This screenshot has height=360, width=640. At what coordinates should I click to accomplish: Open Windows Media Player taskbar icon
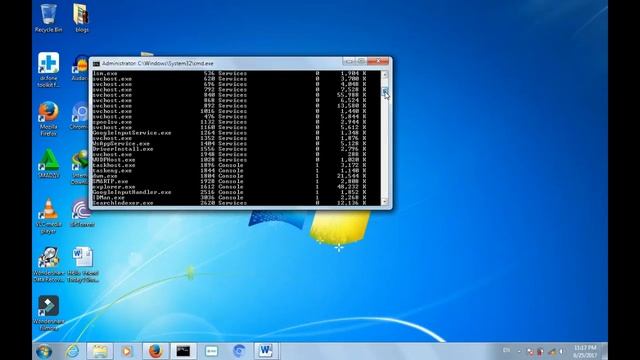pos(127,351)
